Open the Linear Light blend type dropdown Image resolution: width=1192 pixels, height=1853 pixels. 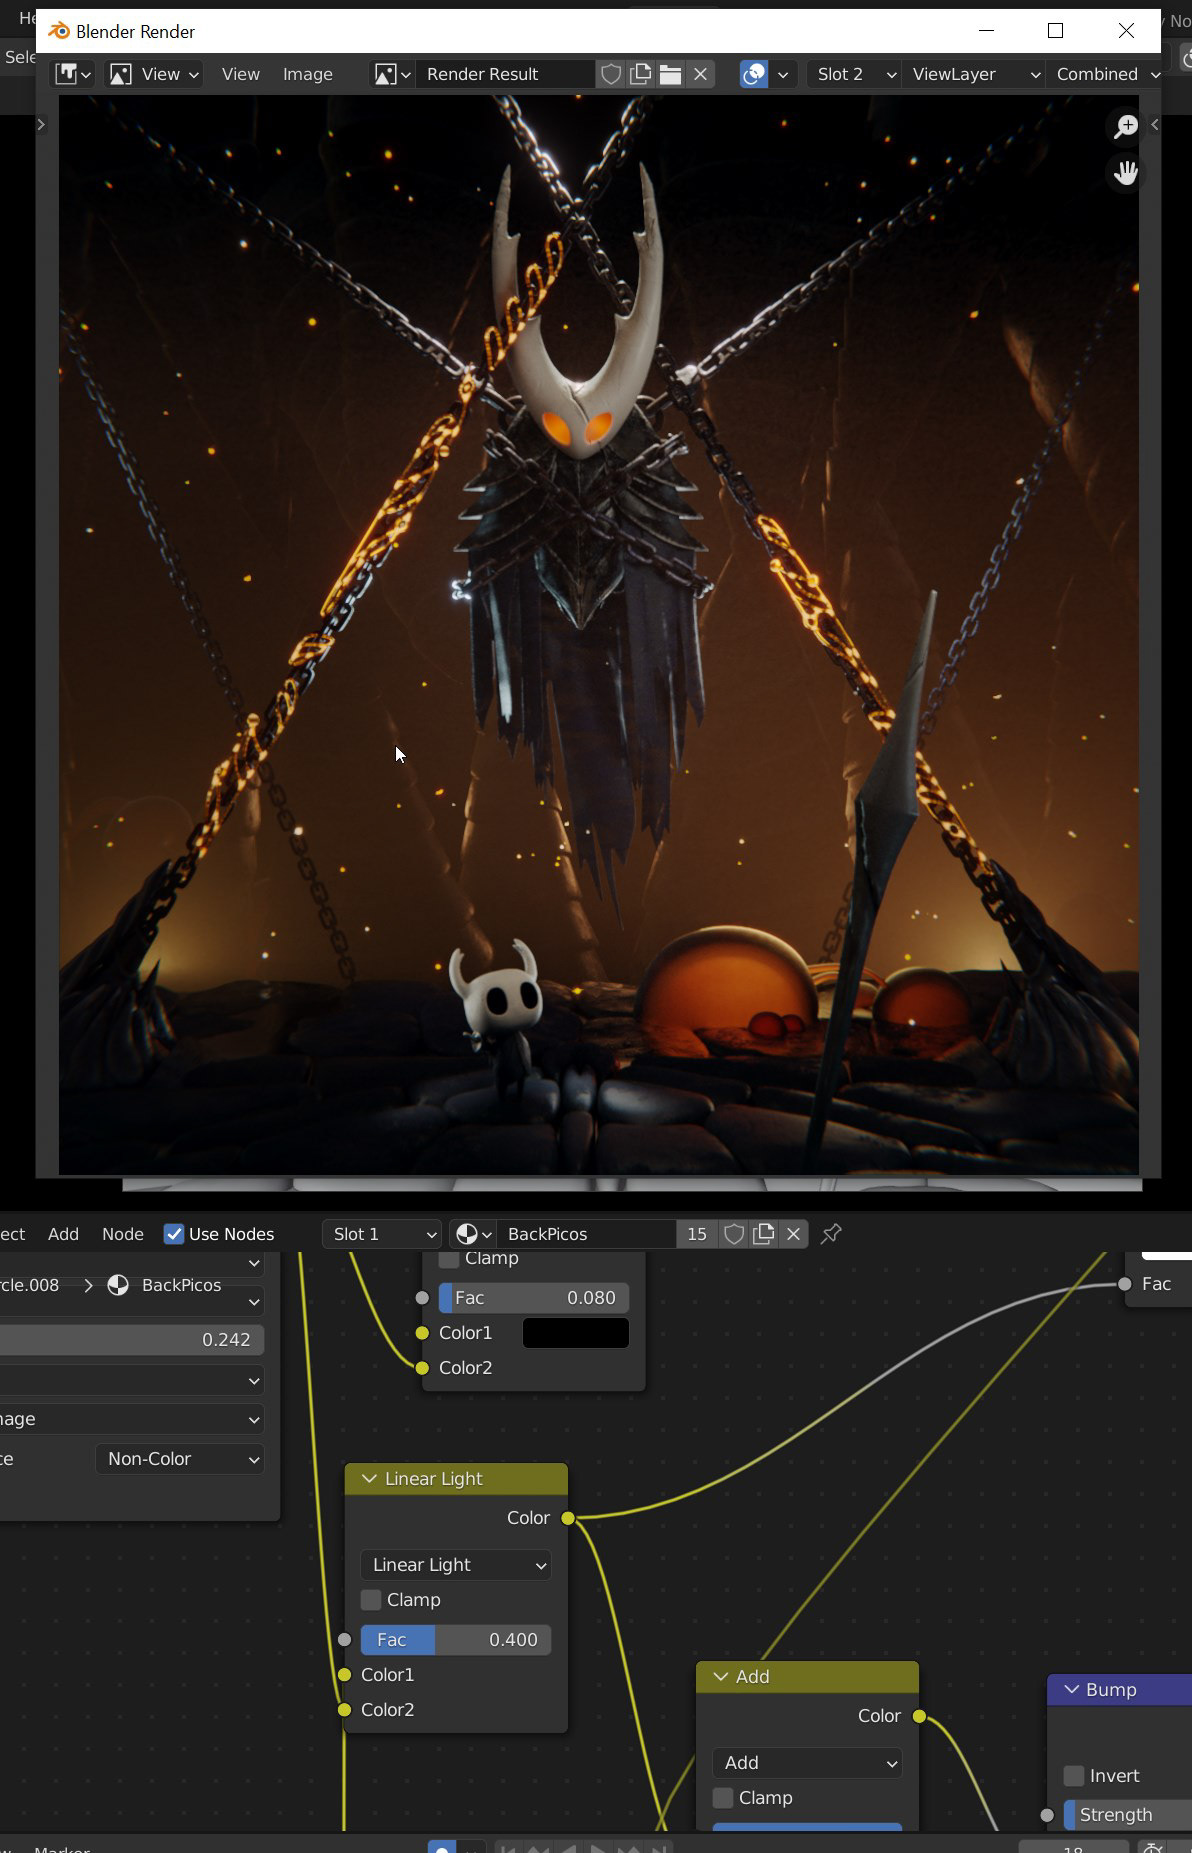pos(456,1565)
